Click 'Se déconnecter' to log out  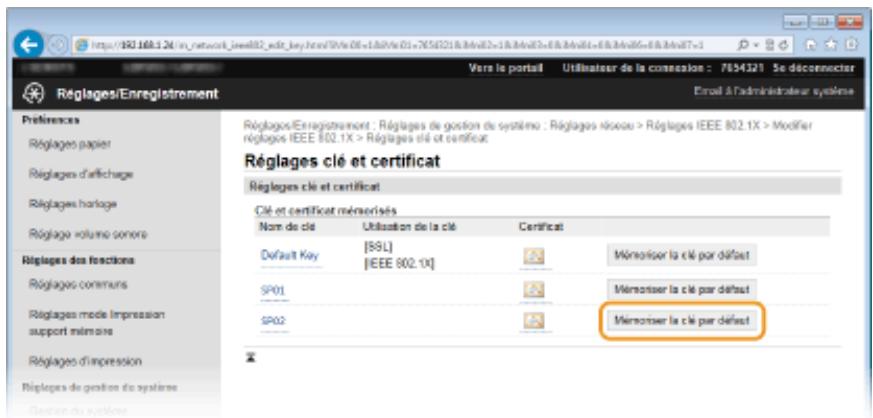coord(813,68)
